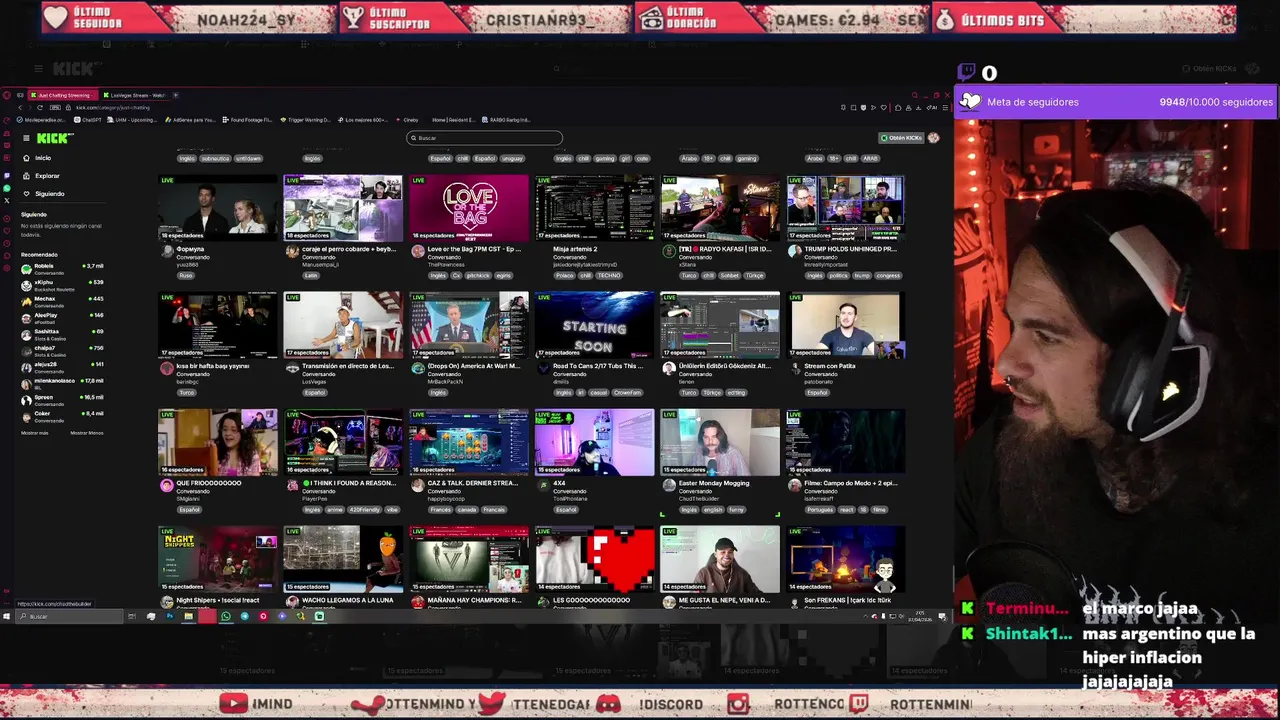The image size is (1280, 720).
Task: Click the TECHNO tag
Action: point(609,275)
